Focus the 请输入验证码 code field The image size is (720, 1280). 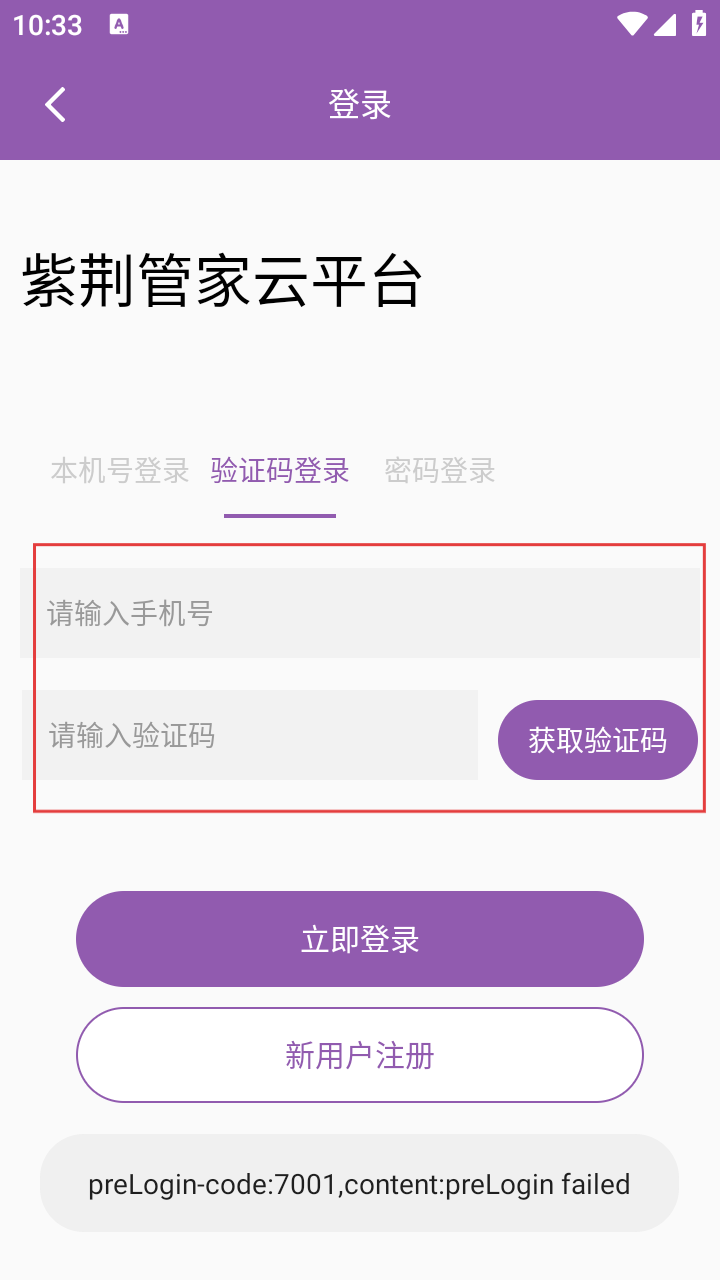[x=250, y=735]
